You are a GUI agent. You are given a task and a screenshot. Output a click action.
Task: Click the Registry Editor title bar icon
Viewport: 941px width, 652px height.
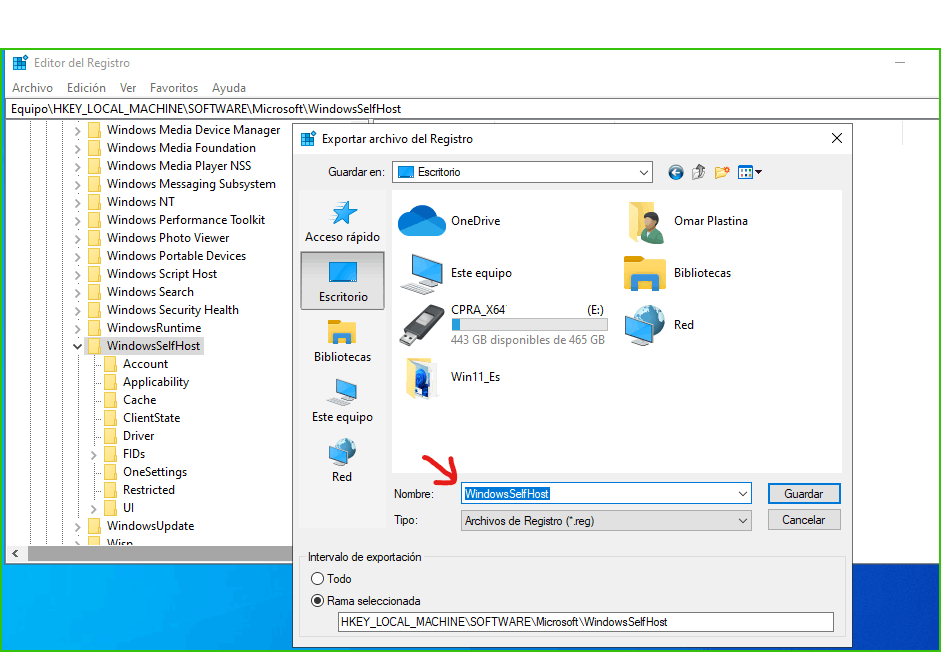click(x=20, y=62)
